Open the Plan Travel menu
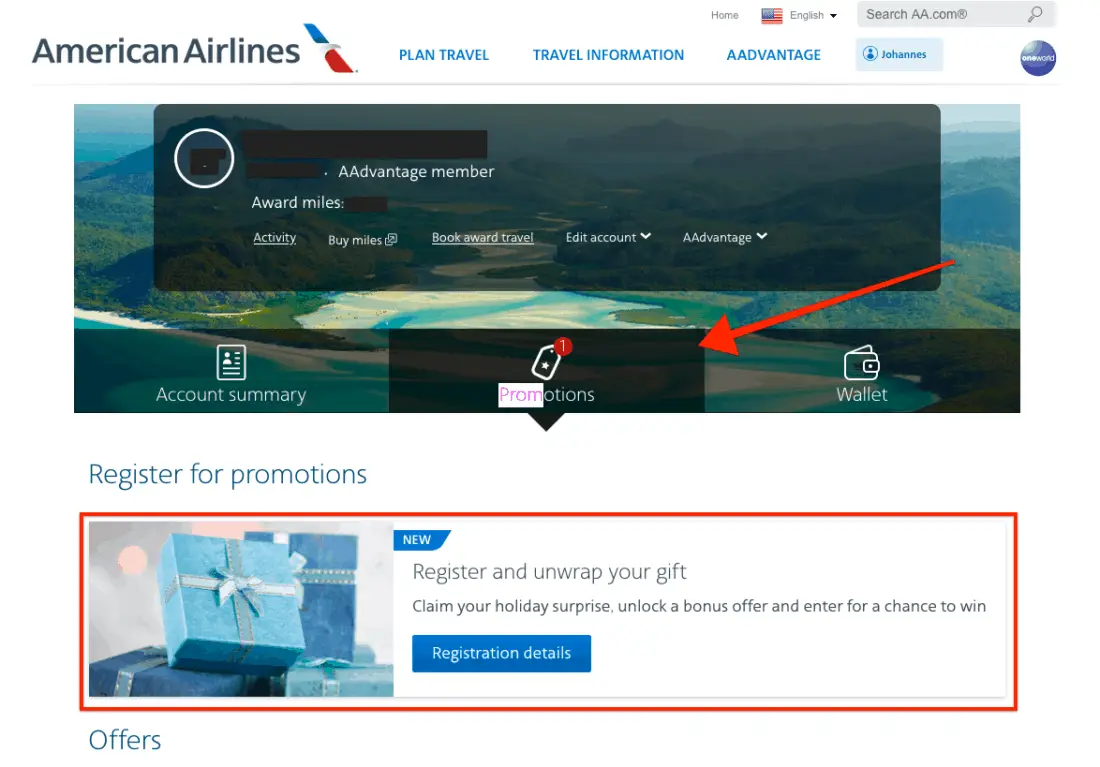This screenshot has width=1100, height=767. (x=444, y=55)
